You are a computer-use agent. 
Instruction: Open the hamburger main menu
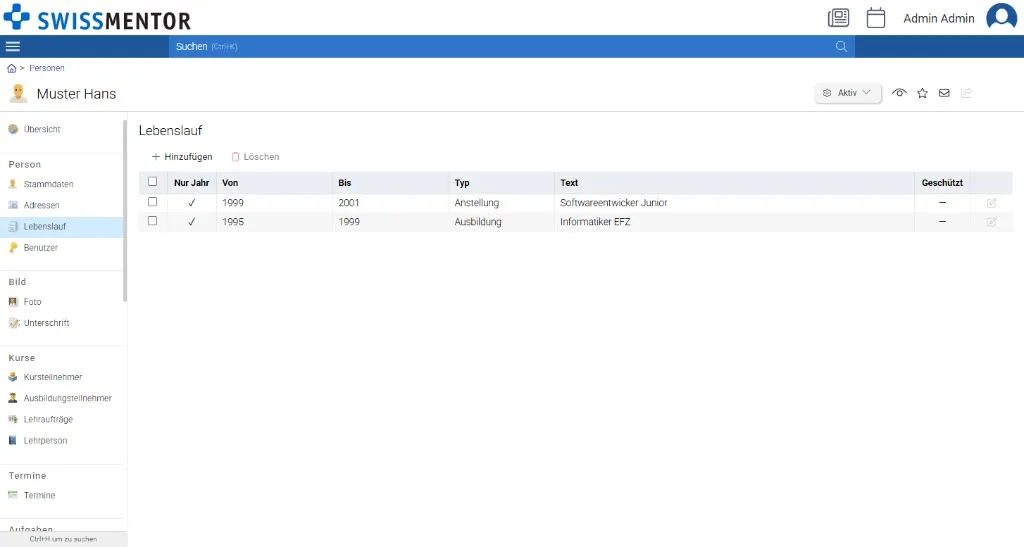pos(12,46)
